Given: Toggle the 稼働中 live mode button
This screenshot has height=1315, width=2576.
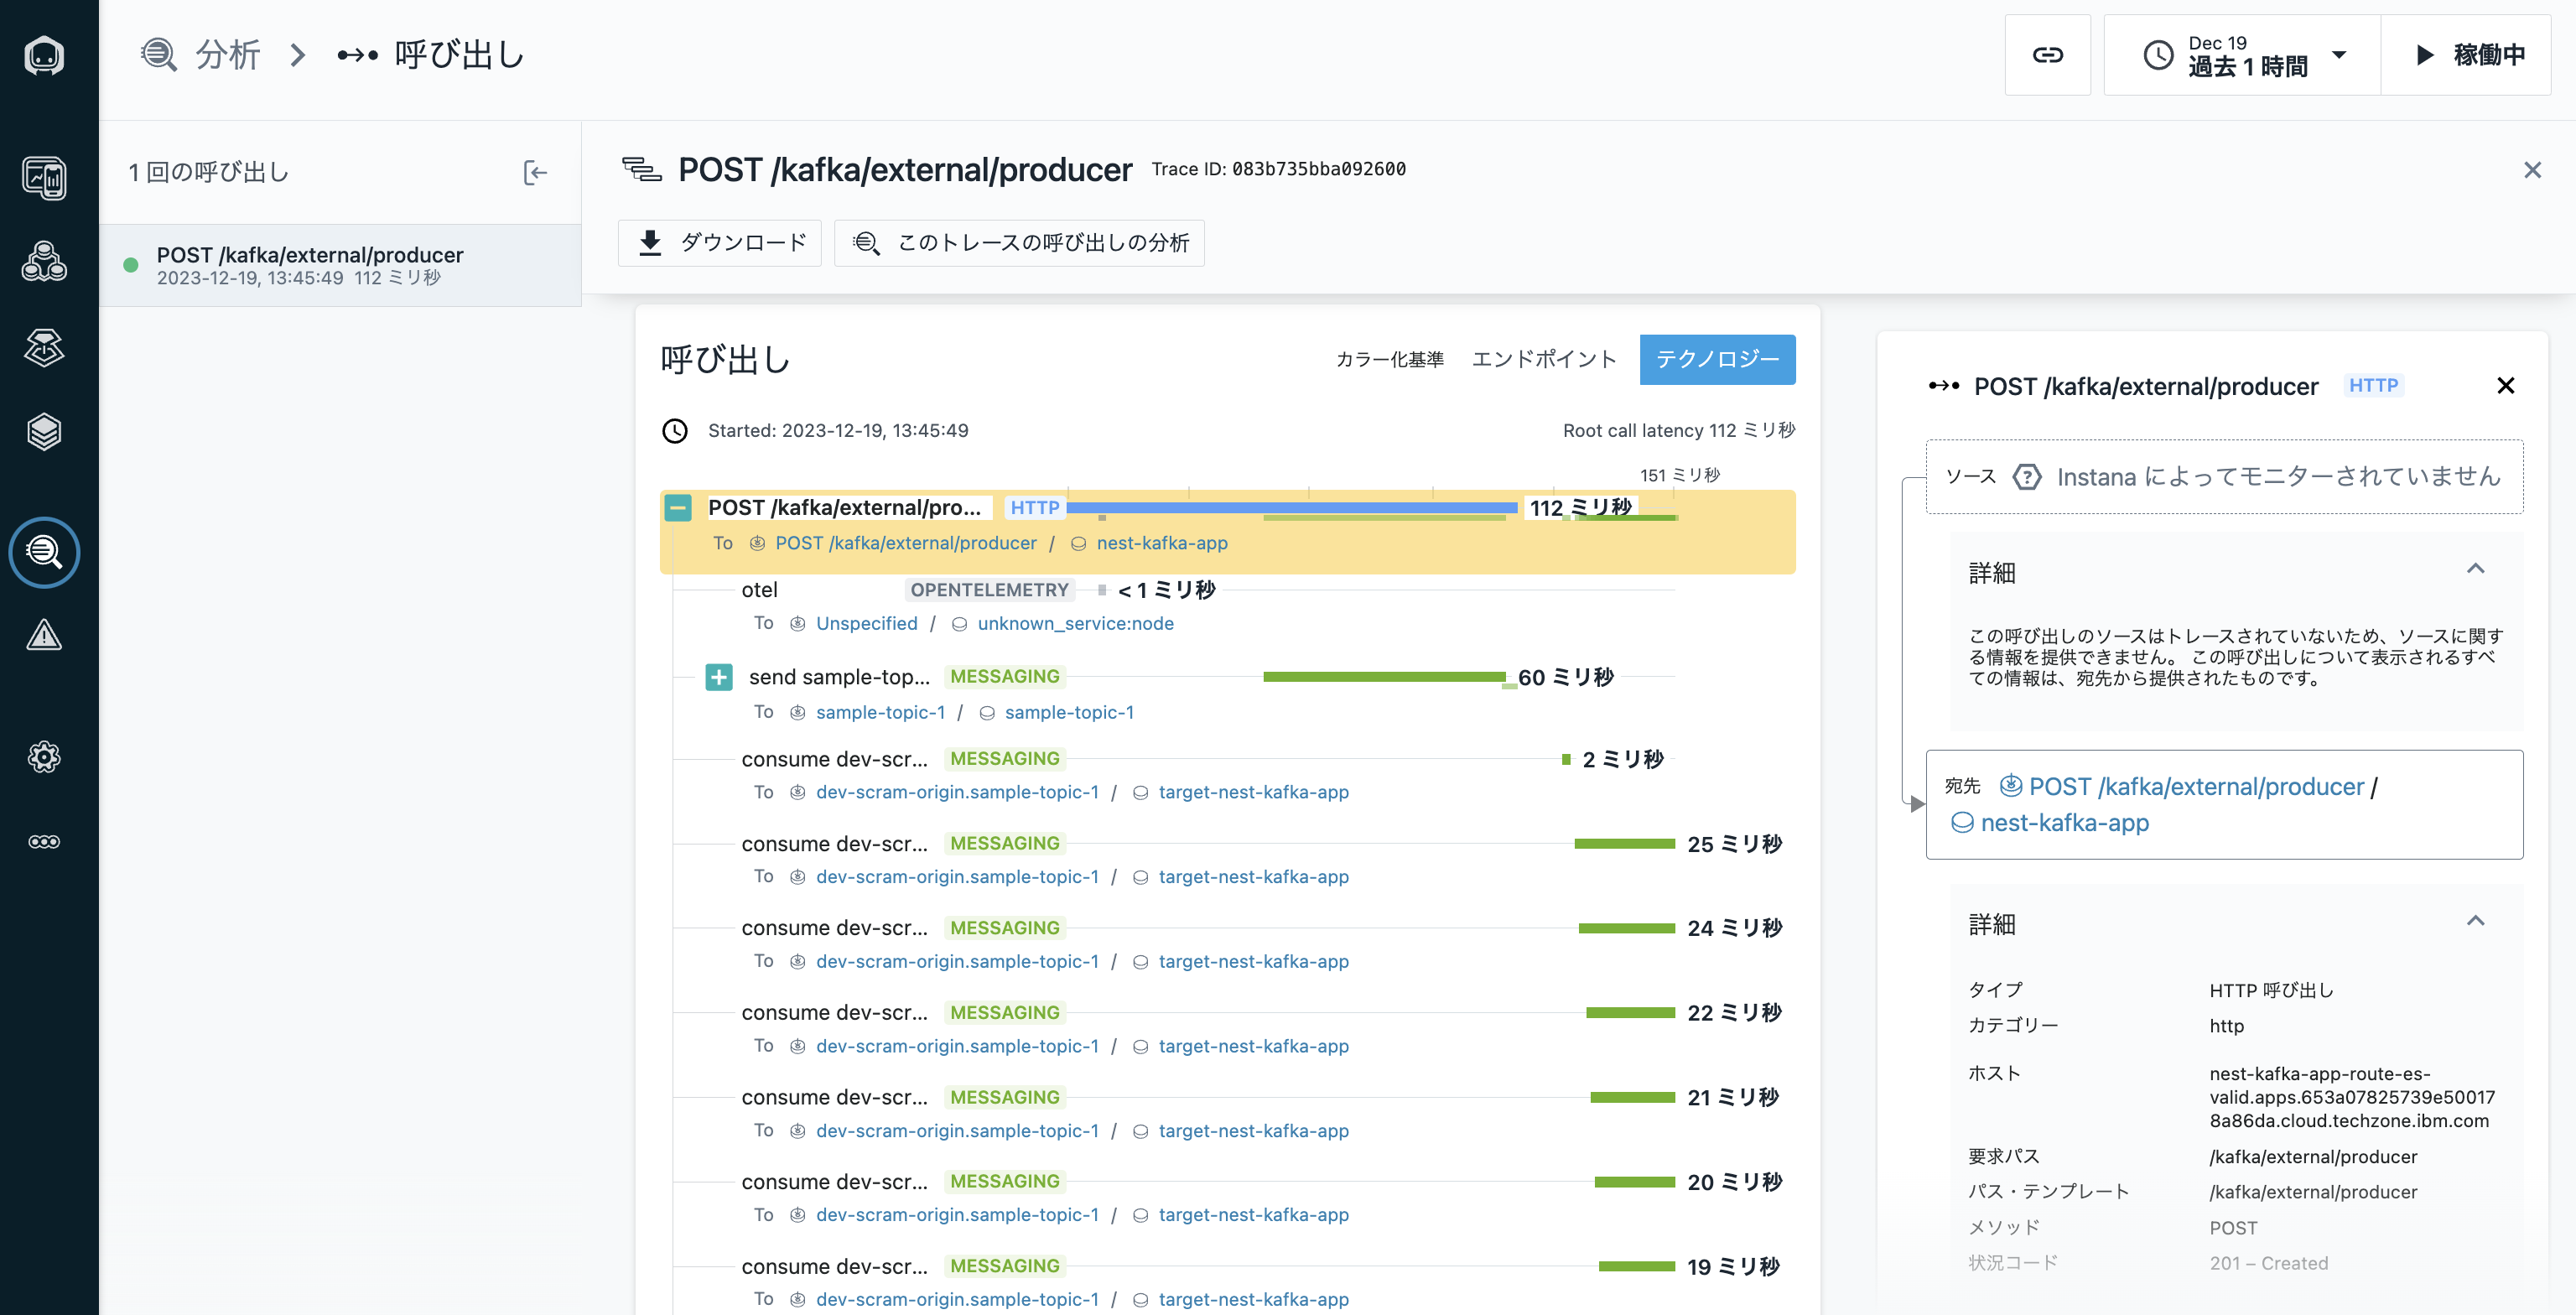Looking at the screenshot, I should (2468, 55).
